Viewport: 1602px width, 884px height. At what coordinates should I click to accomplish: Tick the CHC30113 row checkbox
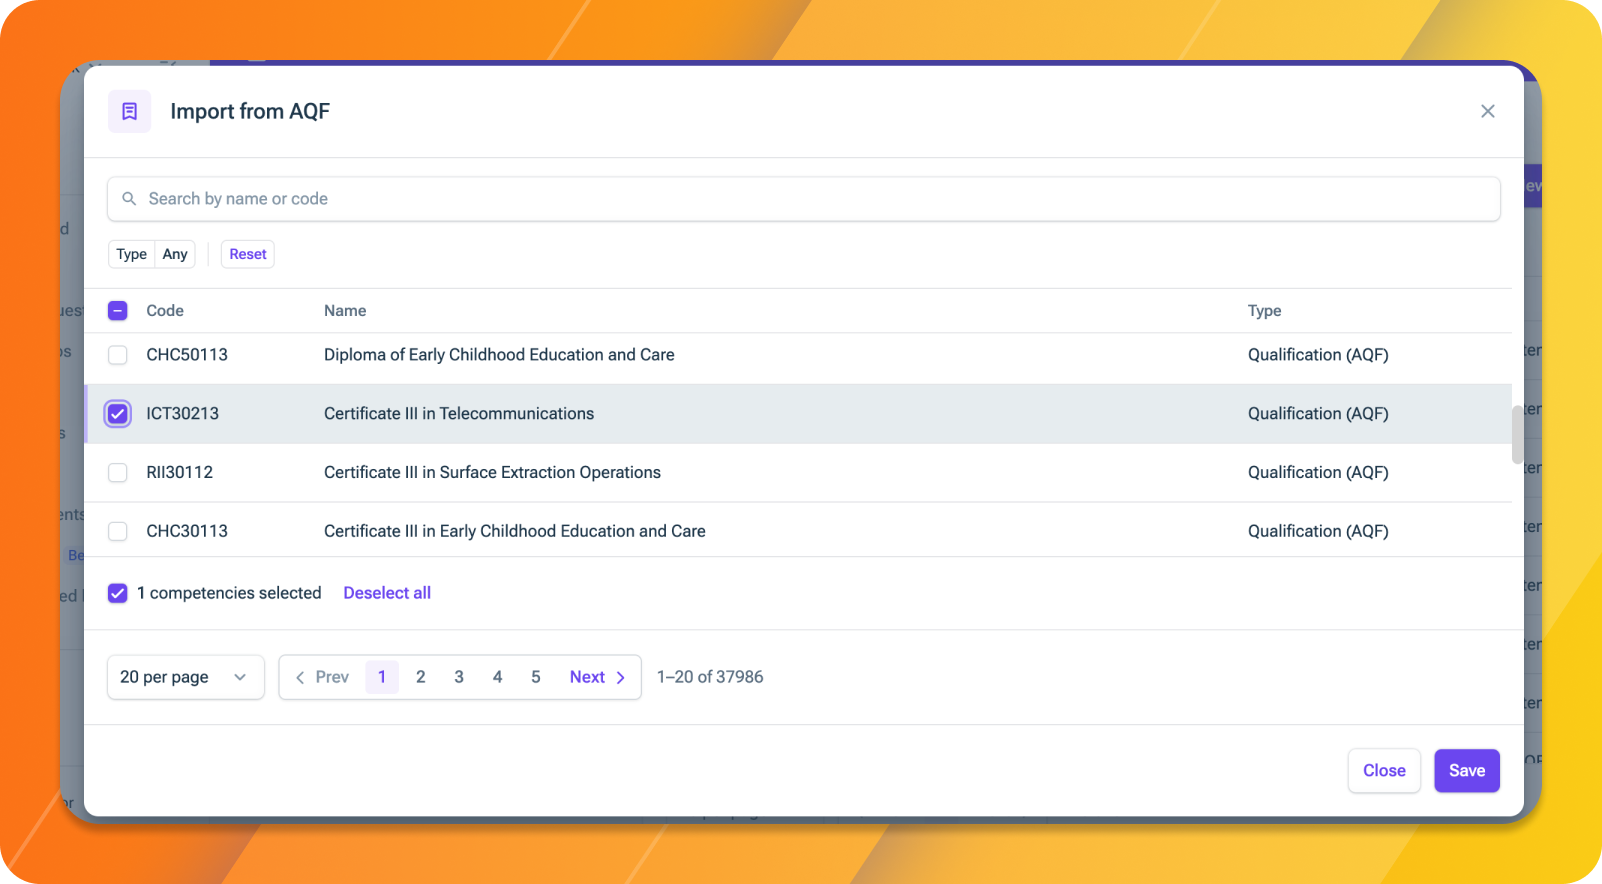pos(118,531)
